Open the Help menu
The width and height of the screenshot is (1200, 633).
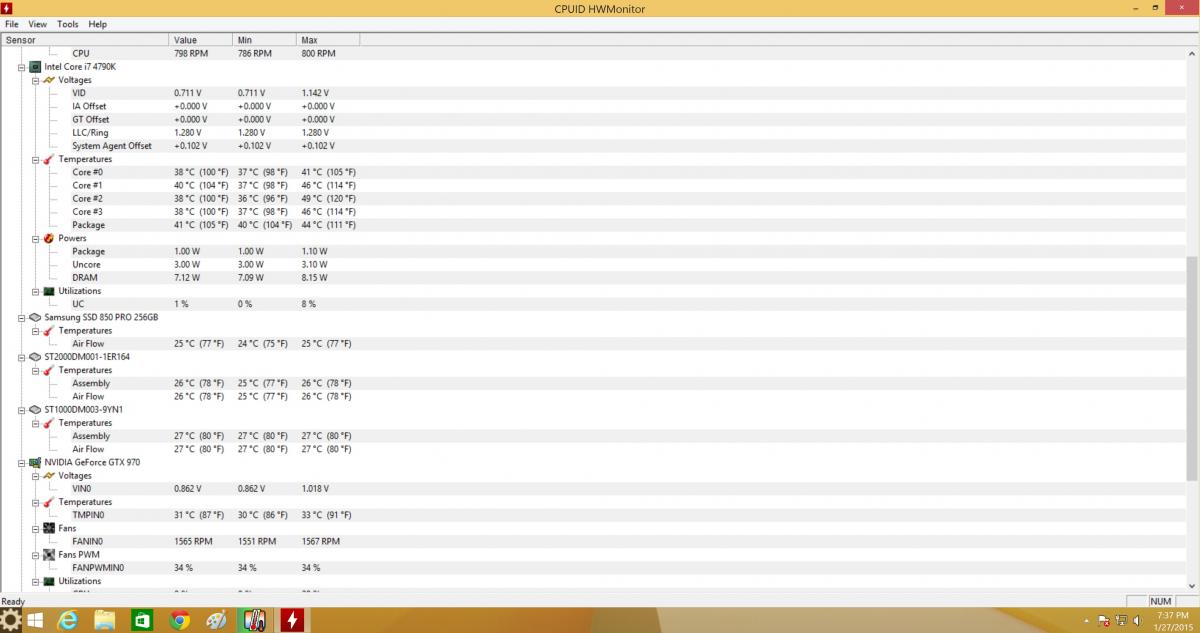[x=97, y=24]
